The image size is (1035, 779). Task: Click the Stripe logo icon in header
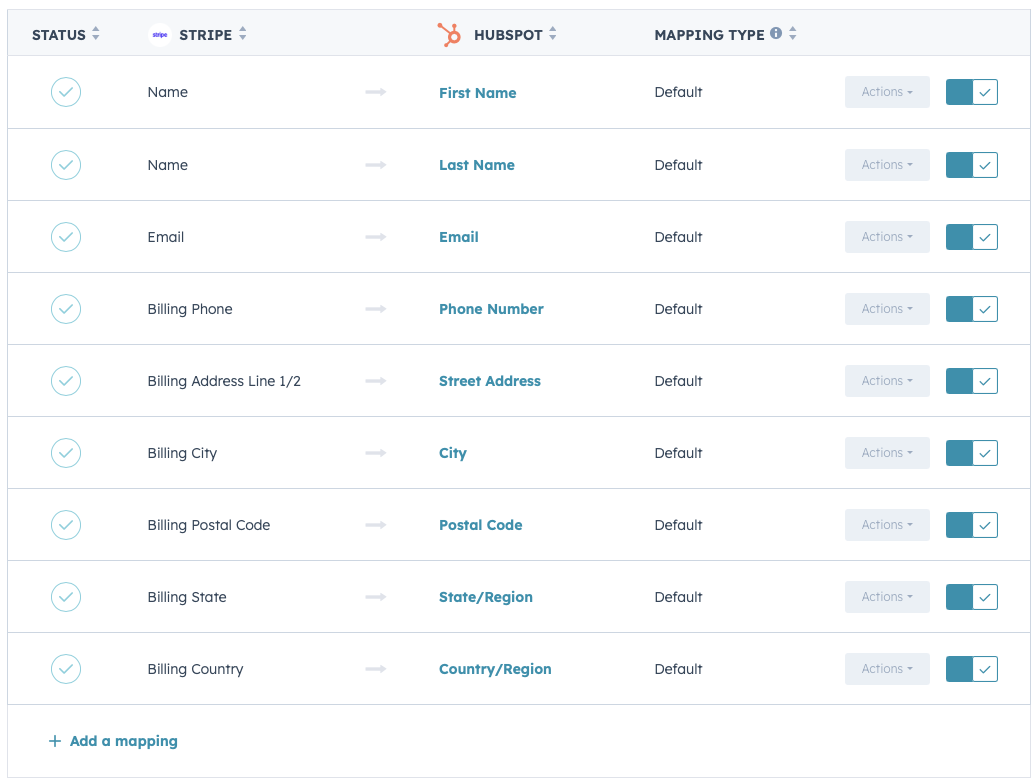(x=159, y=35)
